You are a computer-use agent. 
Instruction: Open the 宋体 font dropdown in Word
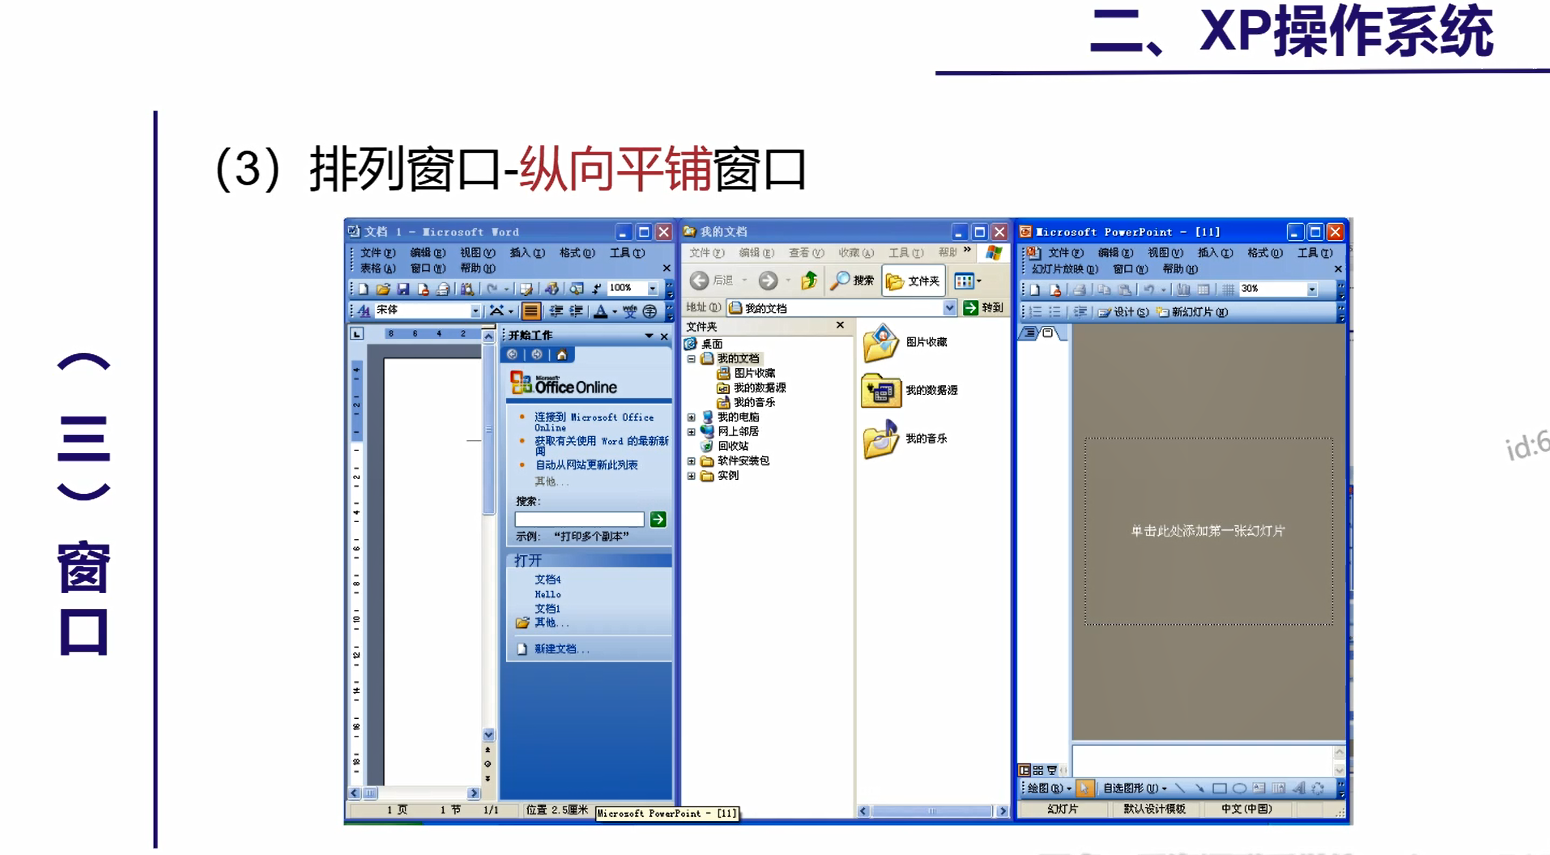[x=475, y=311]
